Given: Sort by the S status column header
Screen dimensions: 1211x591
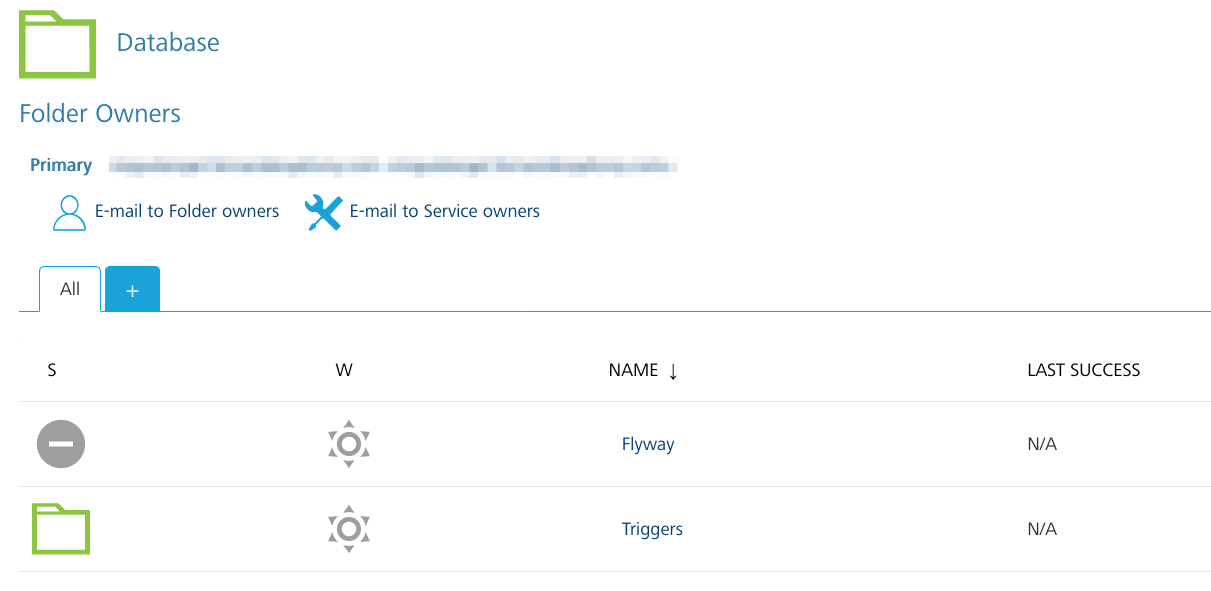Looking at the screenshot, I should point(52,370).
